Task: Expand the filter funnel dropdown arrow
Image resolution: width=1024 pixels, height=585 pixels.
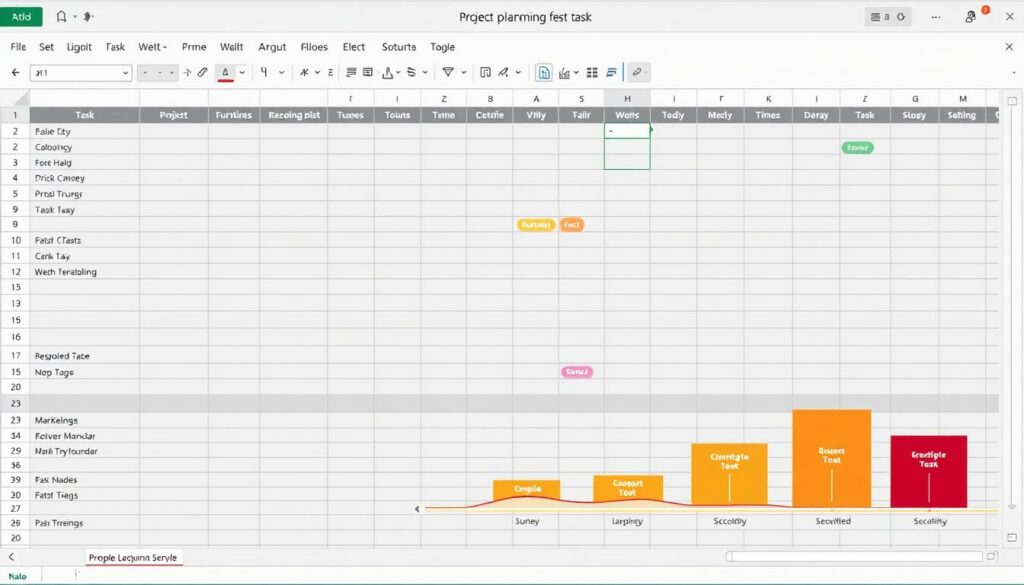Action: [464, 72]
